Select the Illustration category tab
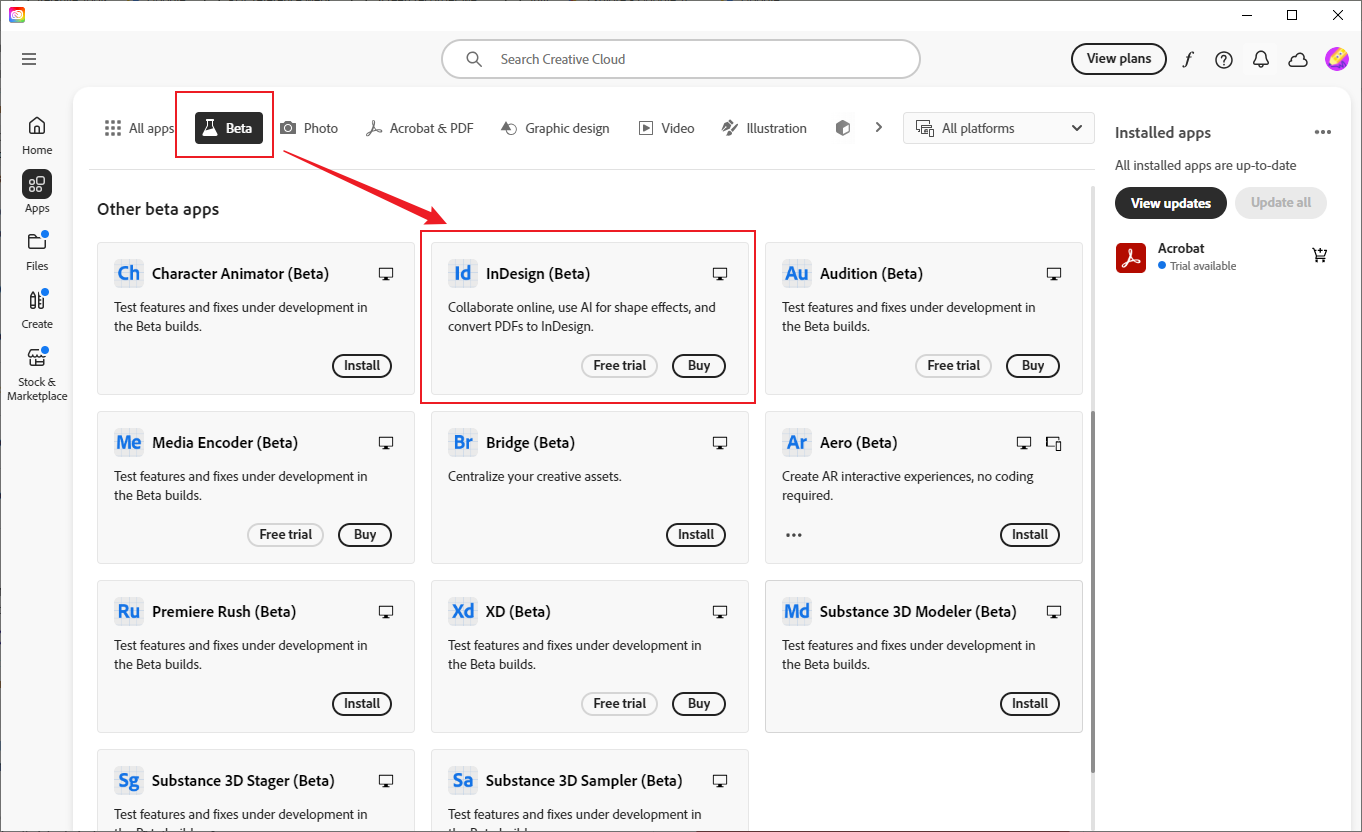This screenshot has height=832, width=1362. 763,128
